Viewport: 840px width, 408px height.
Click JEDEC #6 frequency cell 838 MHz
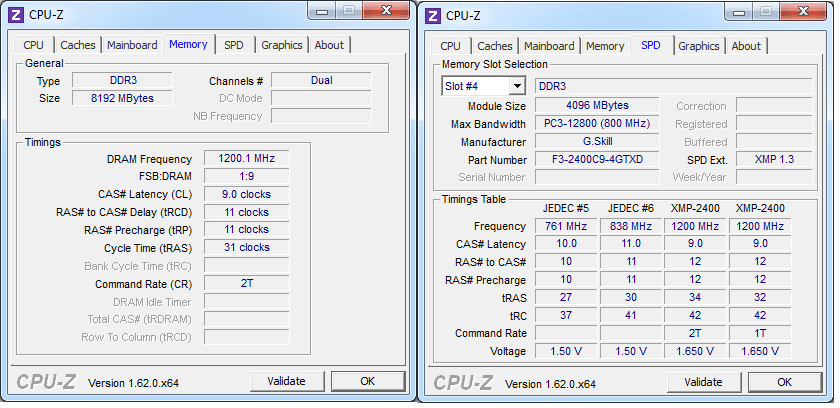(x=631, y=226)
